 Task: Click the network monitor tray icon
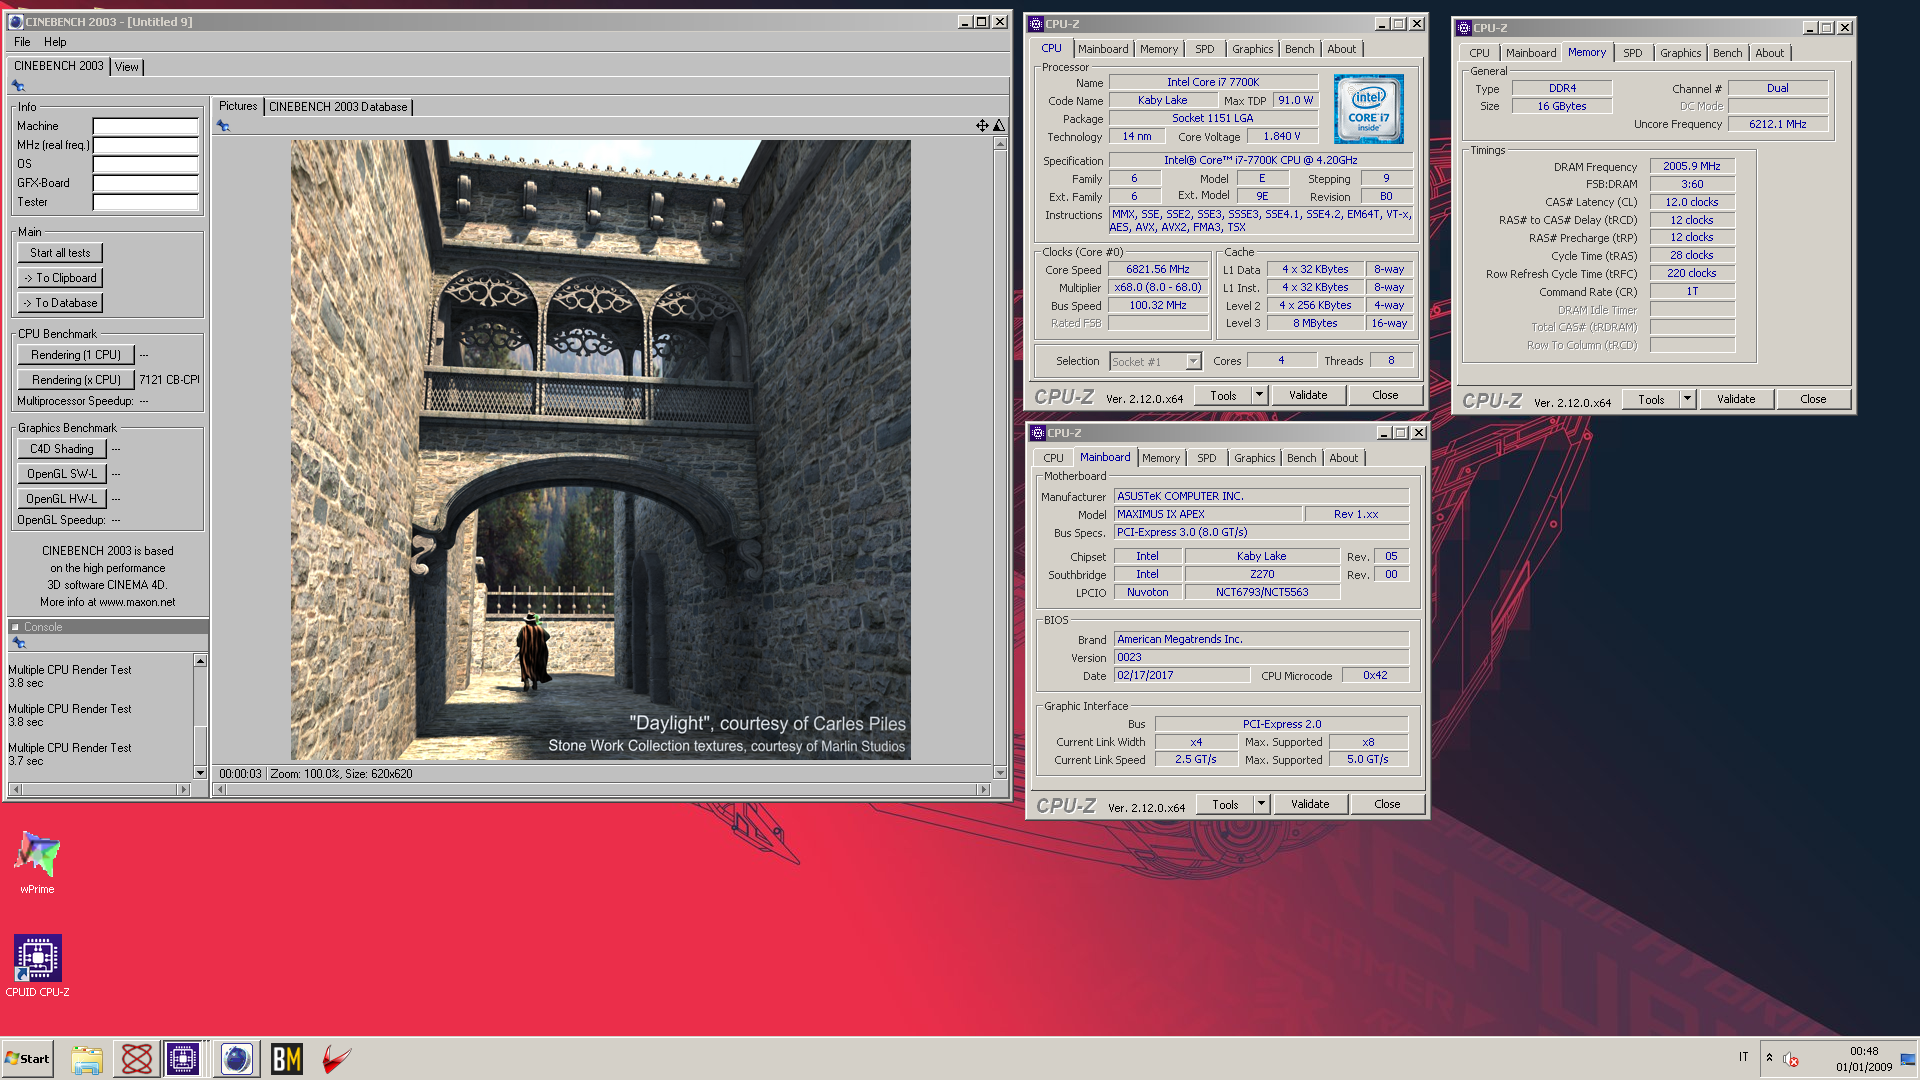click(x=1907, y=1059)
